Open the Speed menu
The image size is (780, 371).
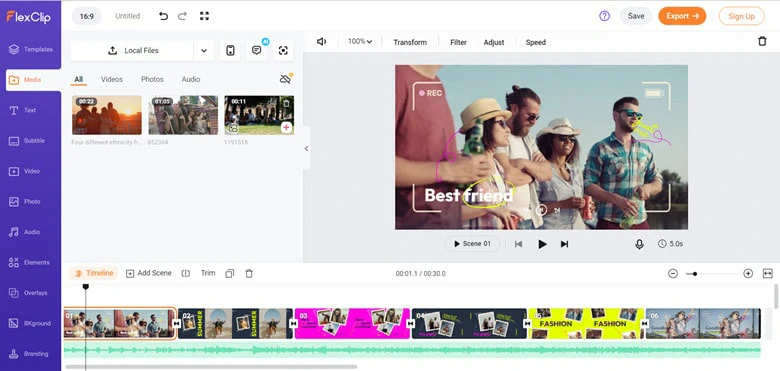click(x=536, y=42)
